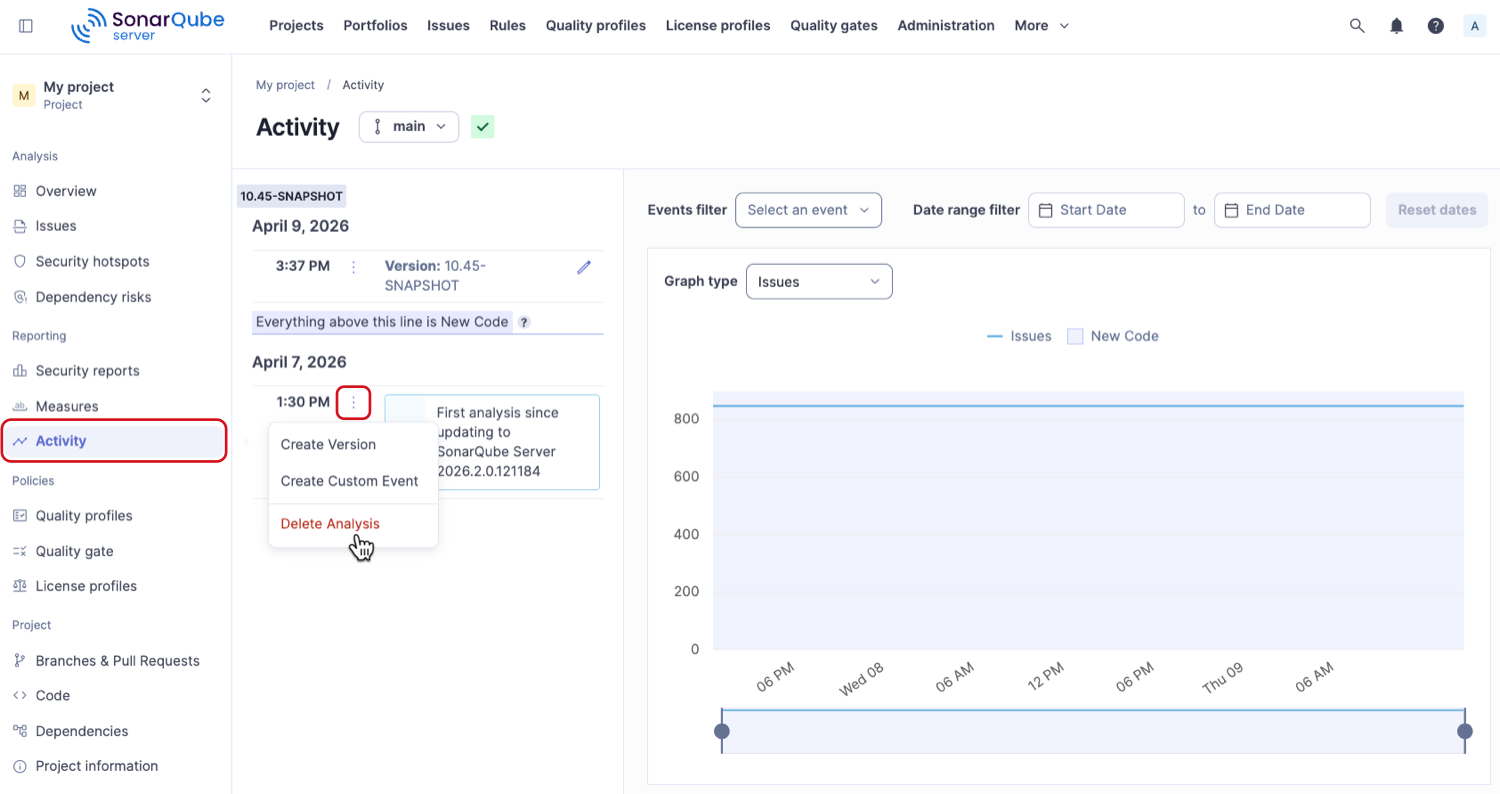Click the 10.45-SNAPSHOT version badge
The height and width of the screenshot is (794, 1500).
tap(291, 196)
